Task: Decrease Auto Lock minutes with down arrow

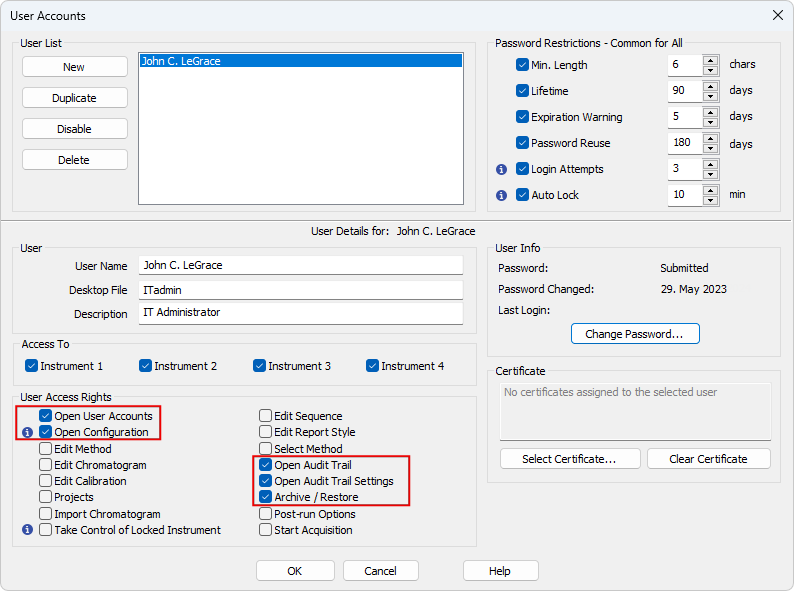Action: coord(710,200)
